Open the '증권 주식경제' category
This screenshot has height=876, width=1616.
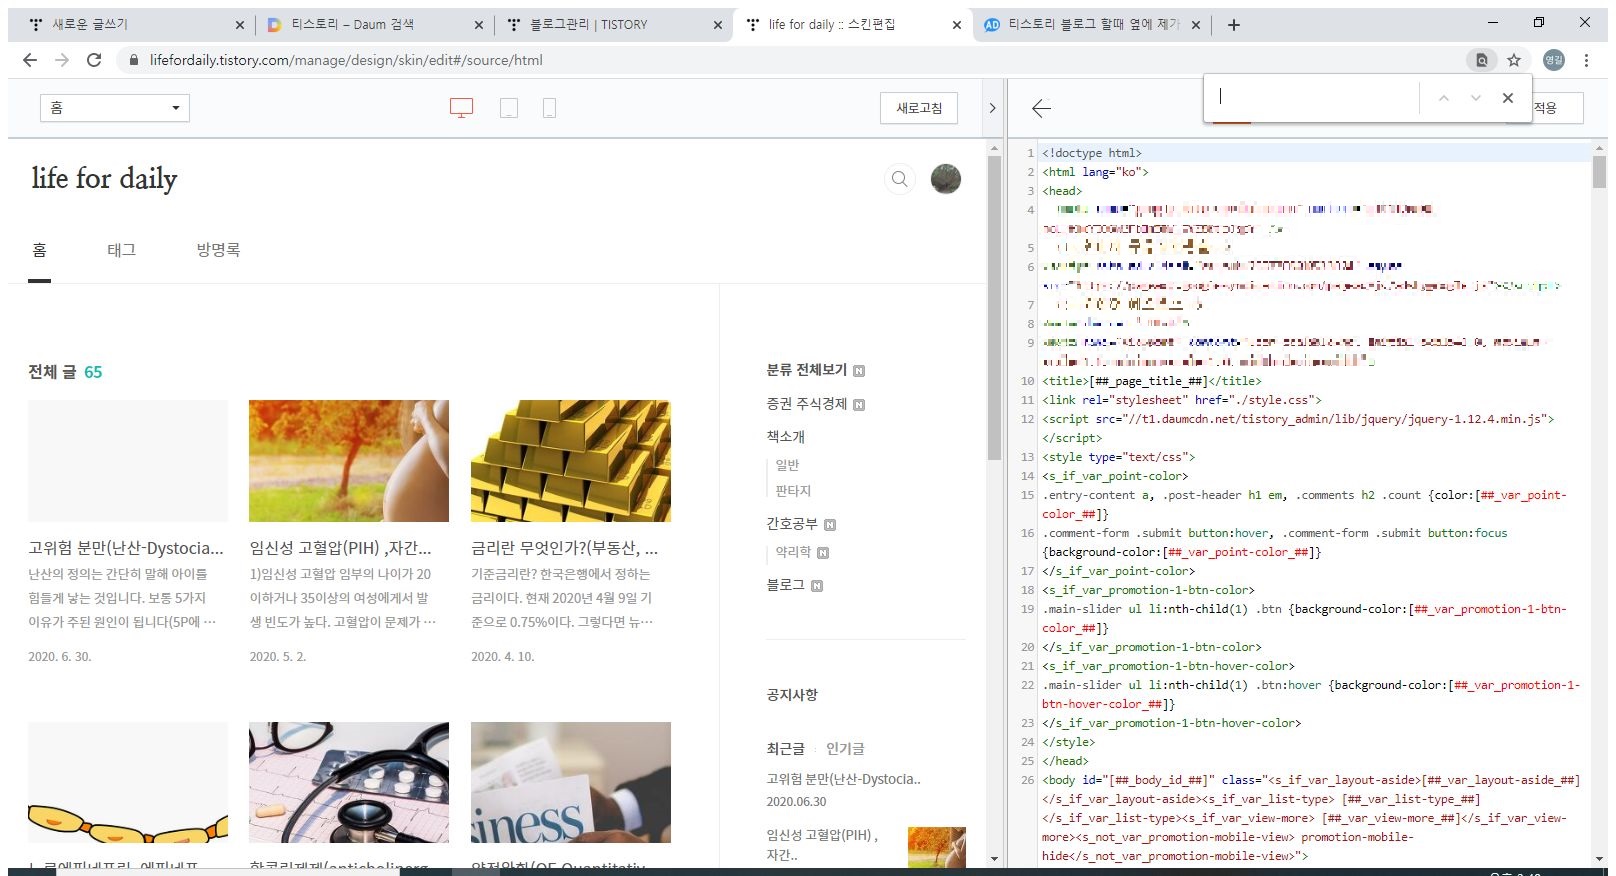[806, 404]
